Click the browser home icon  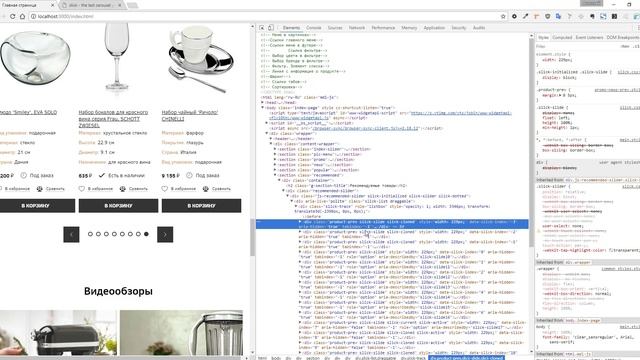click(x=22, y=16)
